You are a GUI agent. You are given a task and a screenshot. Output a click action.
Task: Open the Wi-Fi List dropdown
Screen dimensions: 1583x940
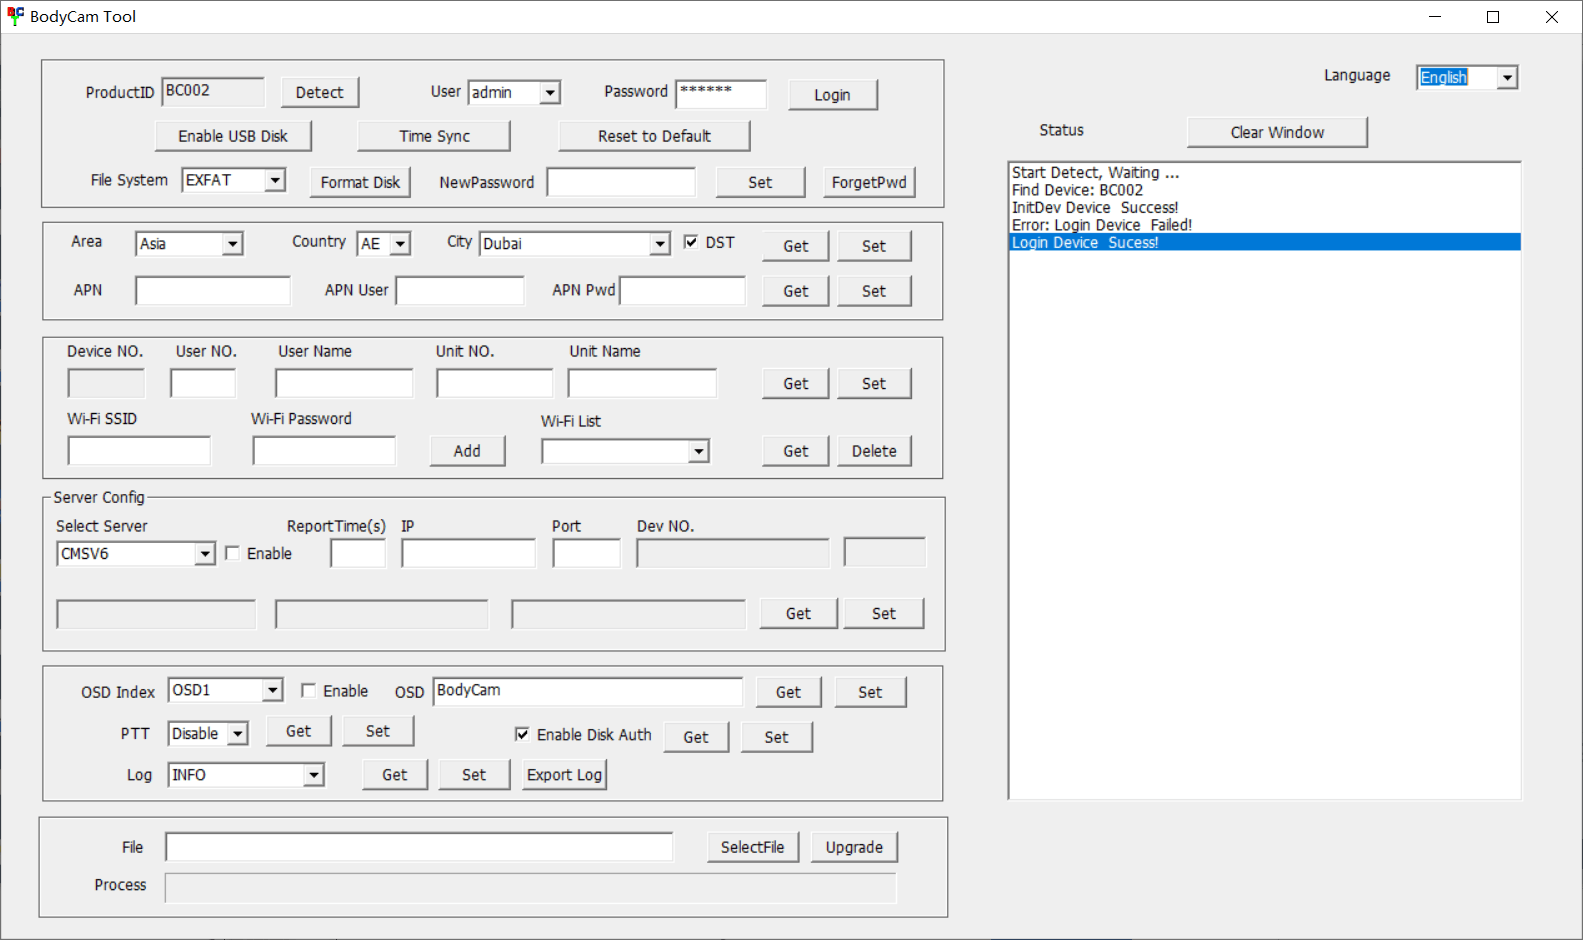pyautogui.click(x=698, y=452)
